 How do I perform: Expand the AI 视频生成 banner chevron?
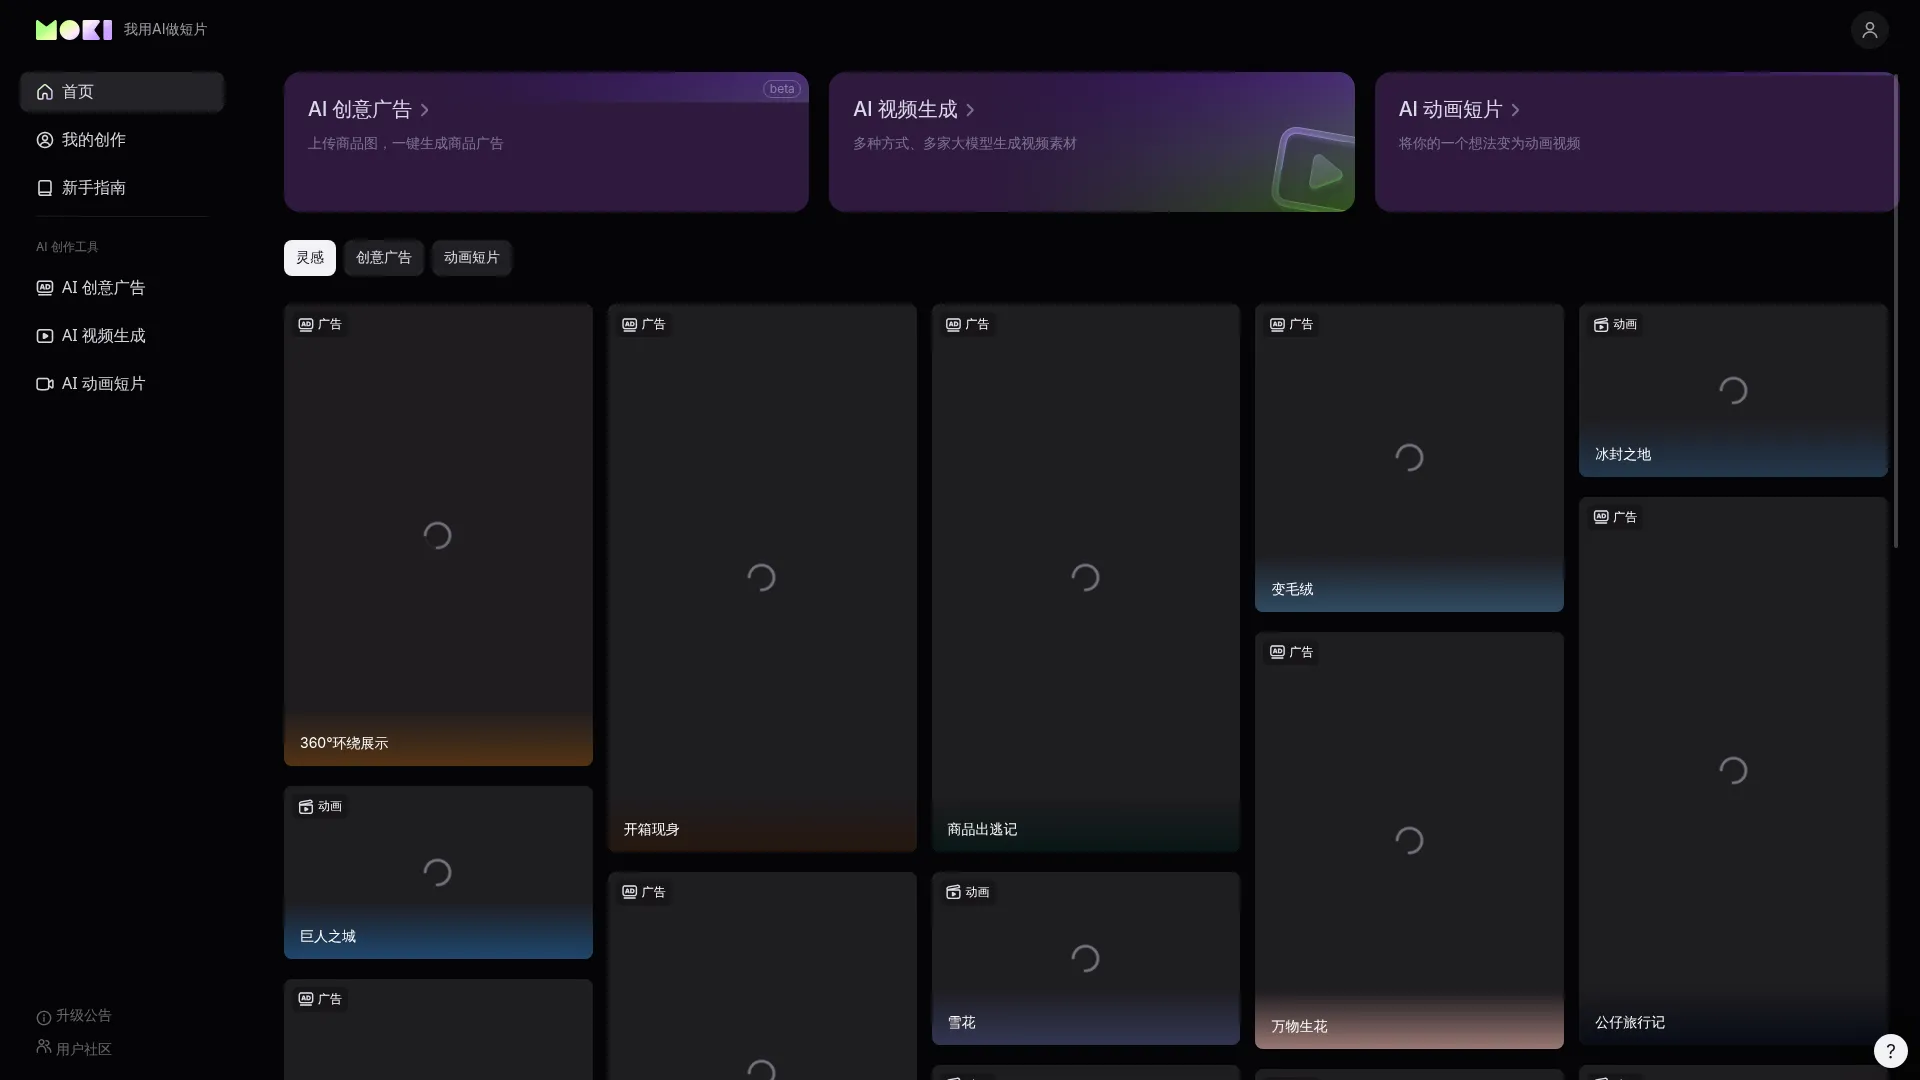coord(970,110)
